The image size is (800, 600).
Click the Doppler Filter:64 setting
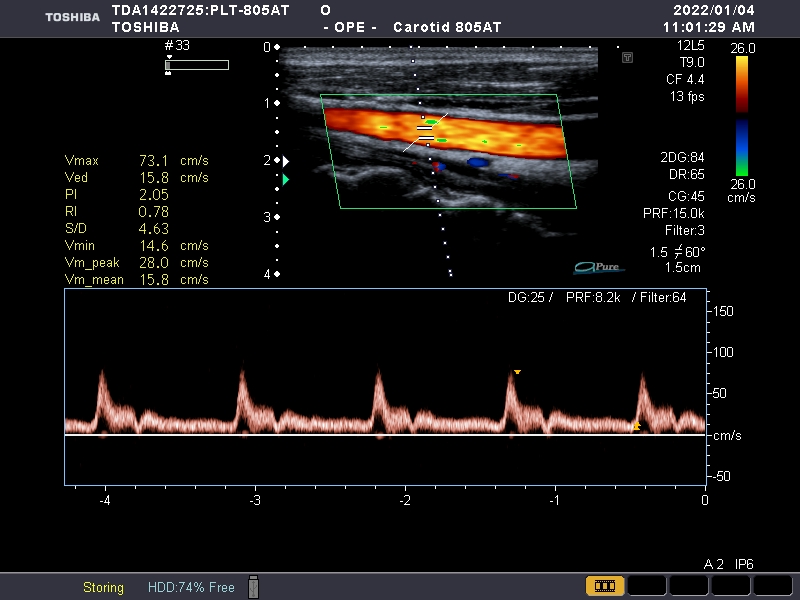[x=666, y=297]
